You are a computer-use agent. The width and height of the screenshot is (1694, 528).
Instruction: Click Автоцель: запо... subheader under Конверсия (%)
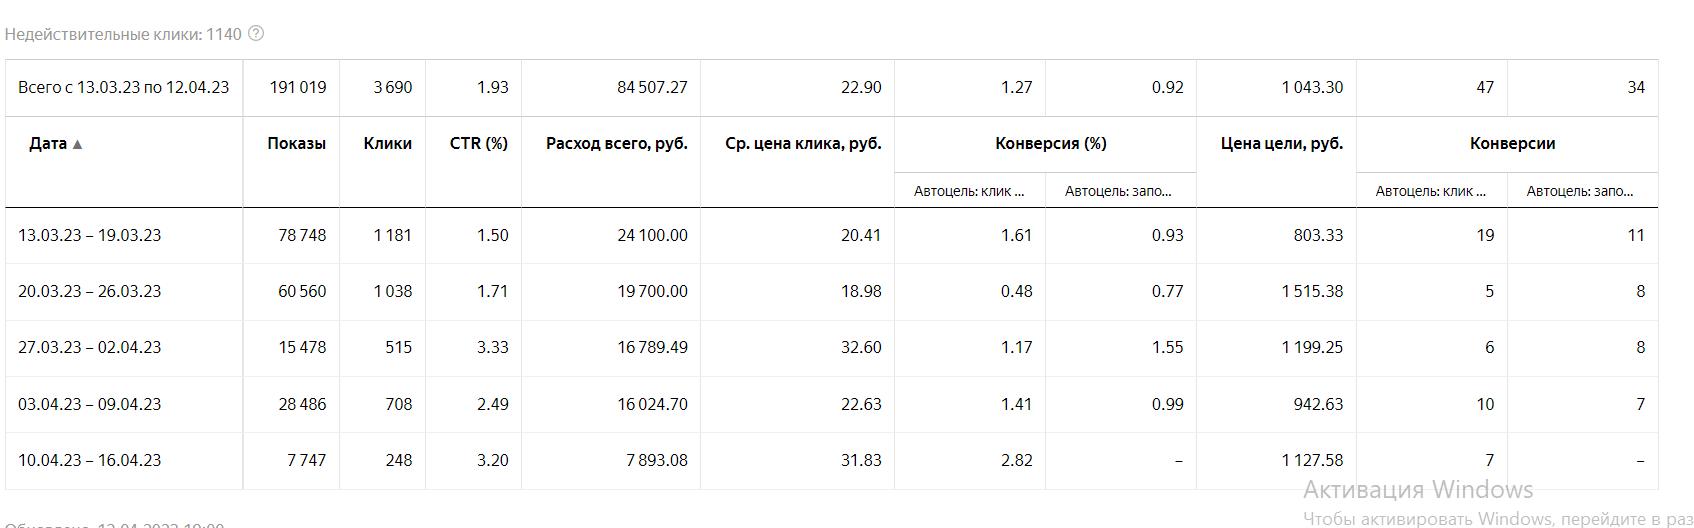point(1118,191)
